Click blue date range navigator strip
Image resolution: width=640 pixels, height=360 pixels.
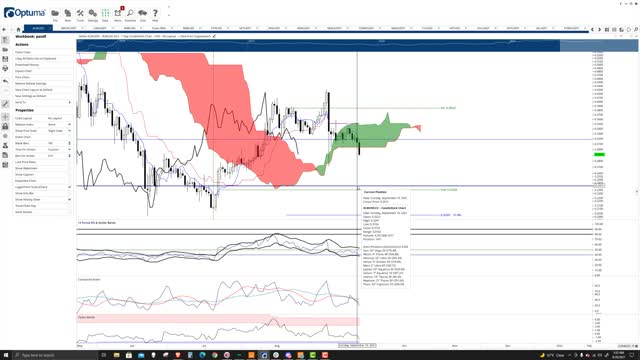[x=318, y=45]
